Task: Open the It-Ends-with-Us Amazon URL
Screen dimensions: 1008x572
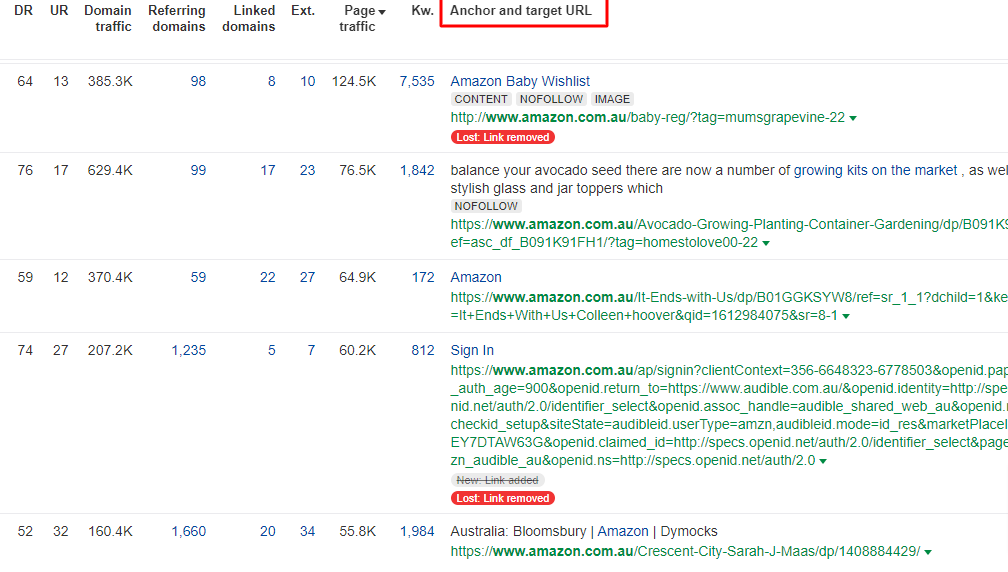Action: tap(729, 307)
